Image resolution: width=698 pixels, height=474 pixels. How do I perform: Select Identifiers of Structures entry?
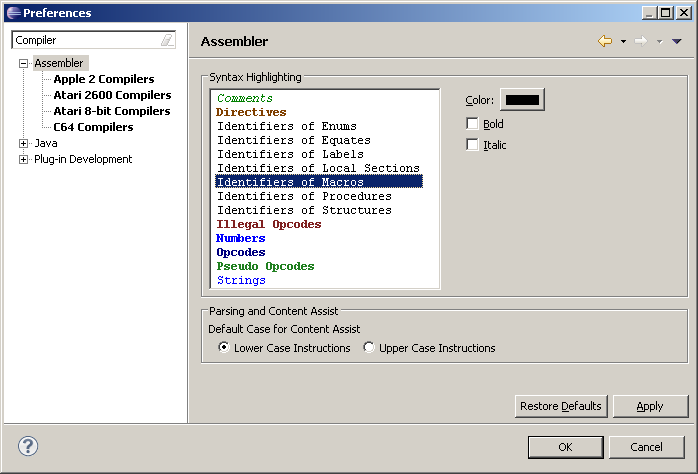(x=304, y=210)
